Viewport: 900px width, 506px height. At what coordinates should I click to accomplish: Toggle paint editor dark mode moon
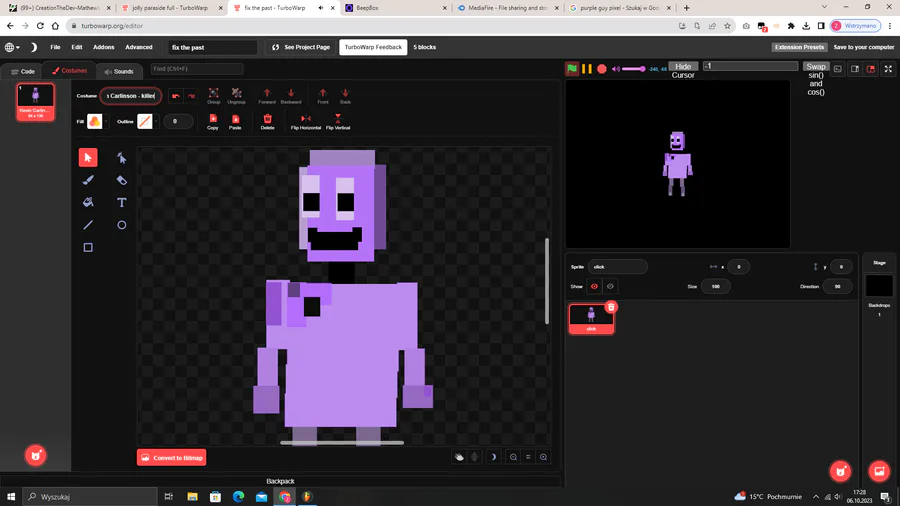coord(493,457)
